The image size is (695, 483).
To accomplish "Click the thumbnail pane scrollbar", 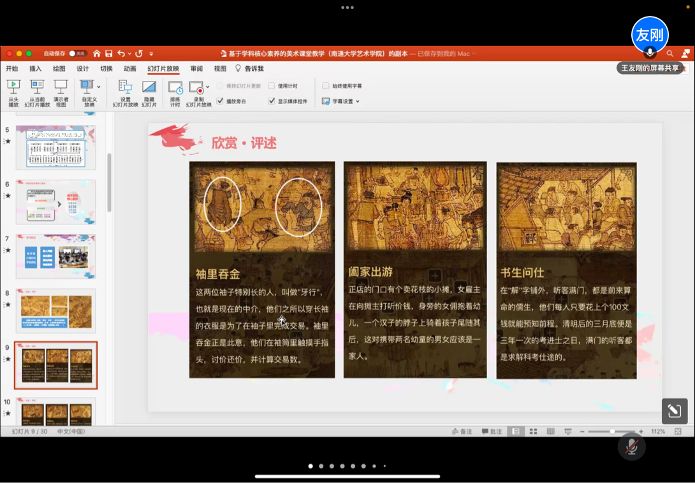I will 109,183.
